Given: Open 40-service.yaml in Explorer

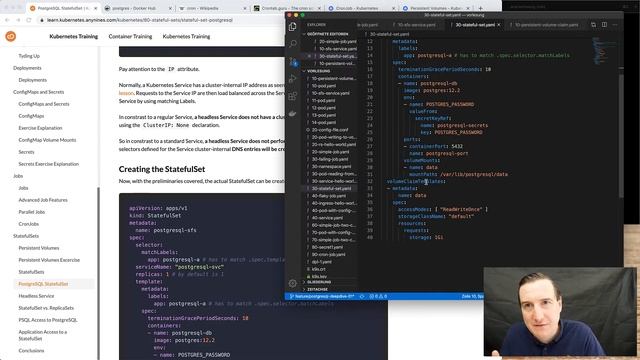Looking at the screenshot, I should pos(327,218).
